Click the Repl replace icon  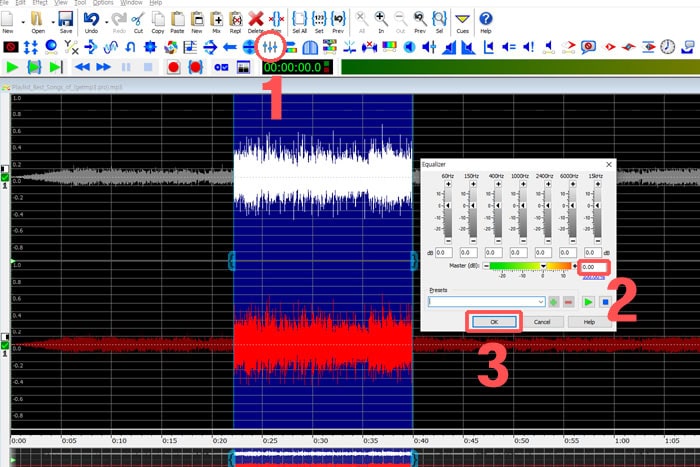(236, 19)
